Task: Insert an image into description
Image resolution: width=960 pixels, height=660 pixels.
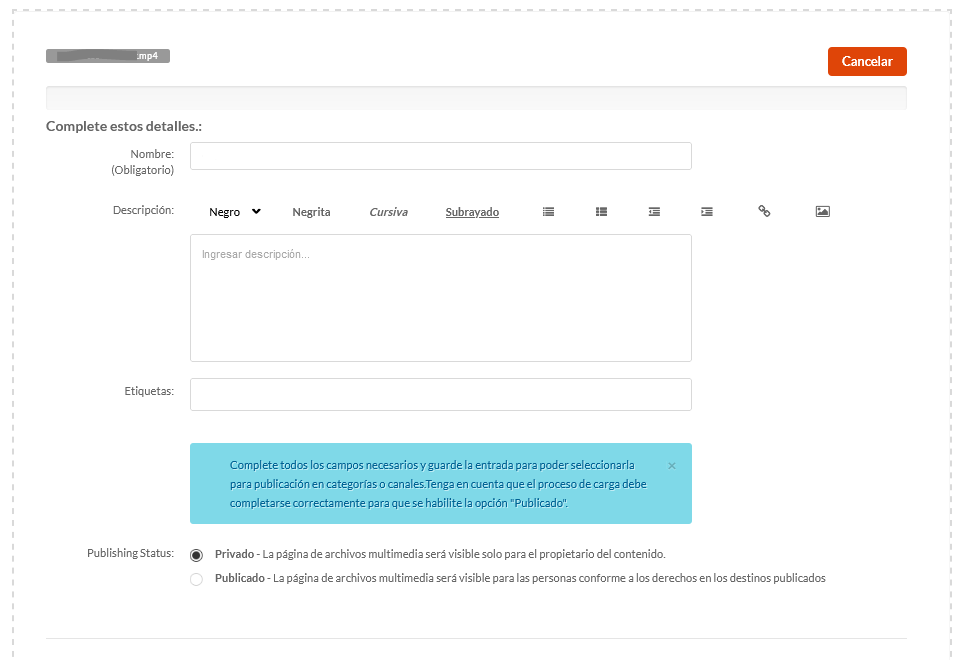Action: click(x=822, y=212)
